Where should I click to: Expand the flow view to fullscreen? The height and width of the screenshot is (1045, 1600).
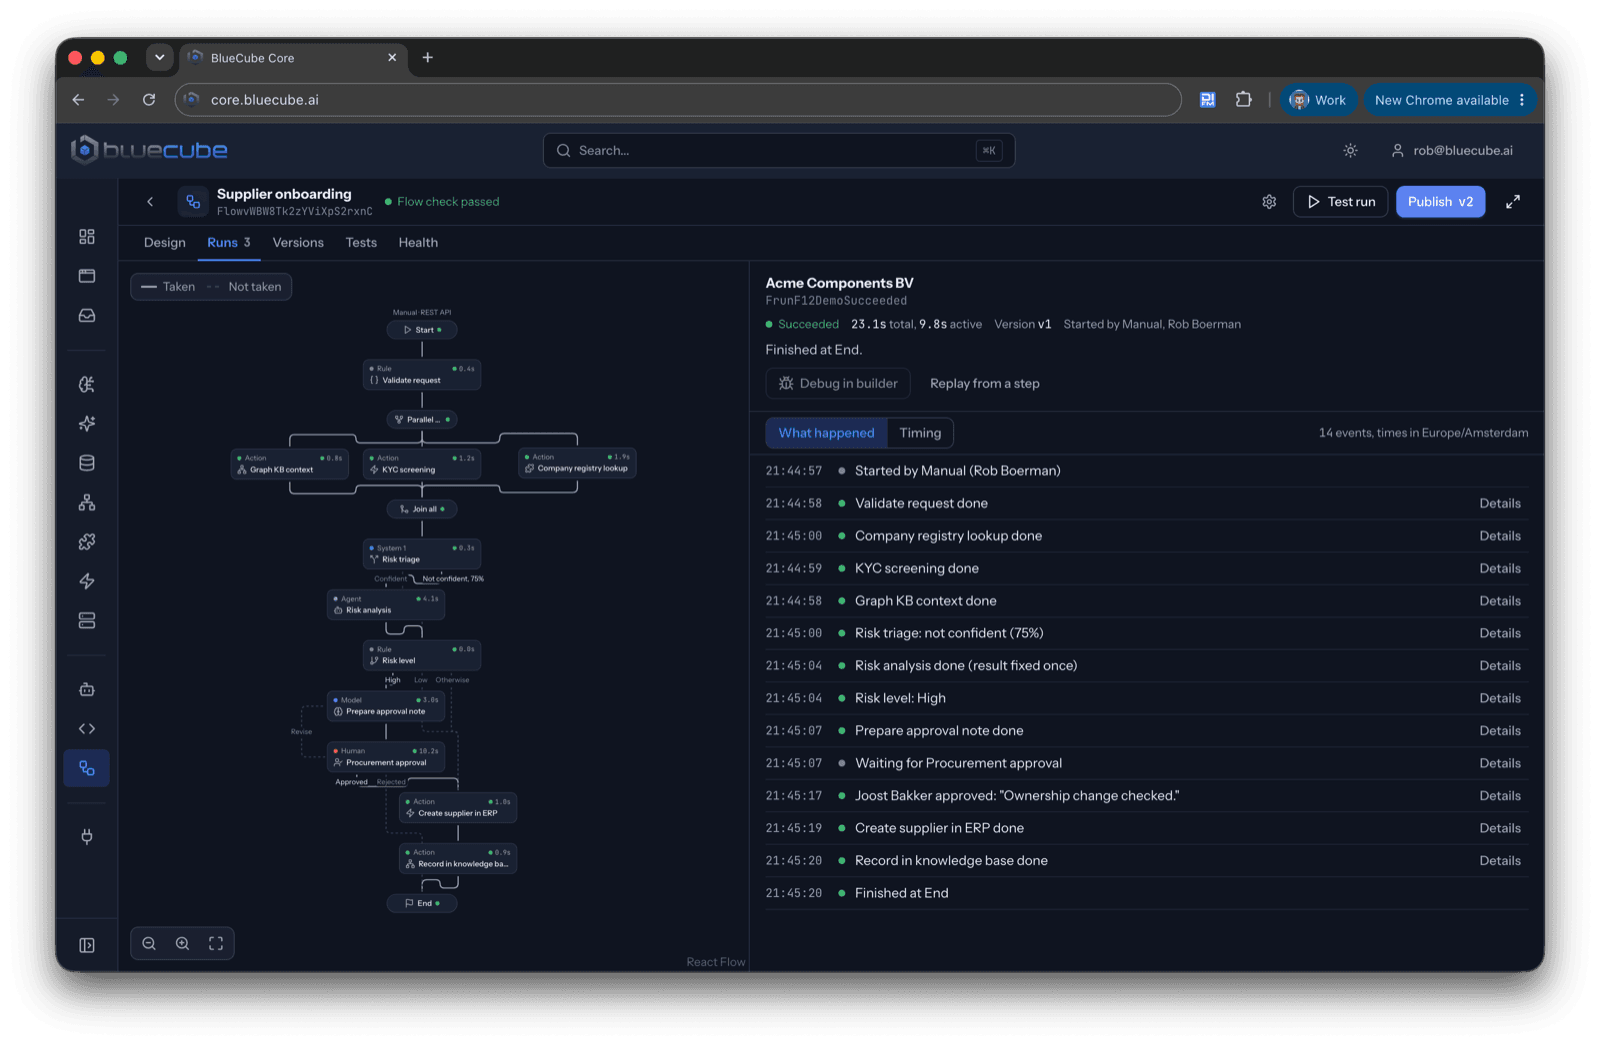click(1513, 202)
